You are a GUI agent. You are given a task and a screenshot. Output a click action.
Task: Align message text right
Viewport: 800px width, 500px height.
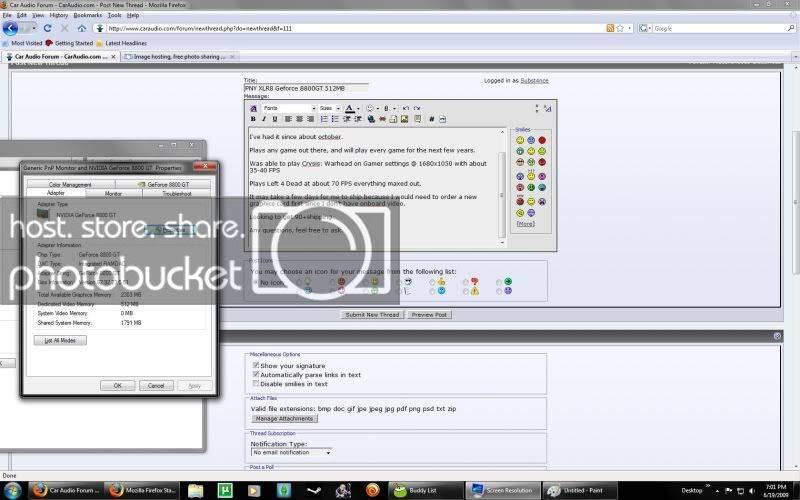(x=311, y=119)
